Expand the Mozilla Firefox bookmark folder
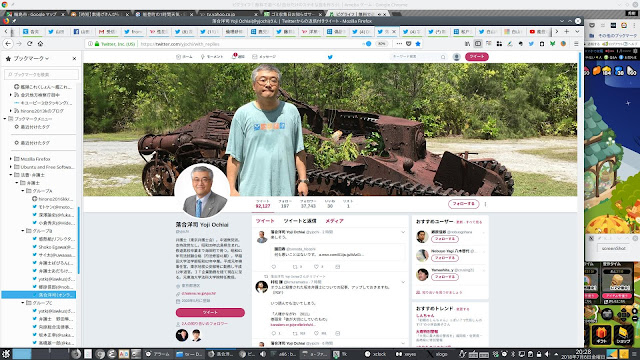Image resolution: width=640 pixels, height=360 pixels. point(11,159)
